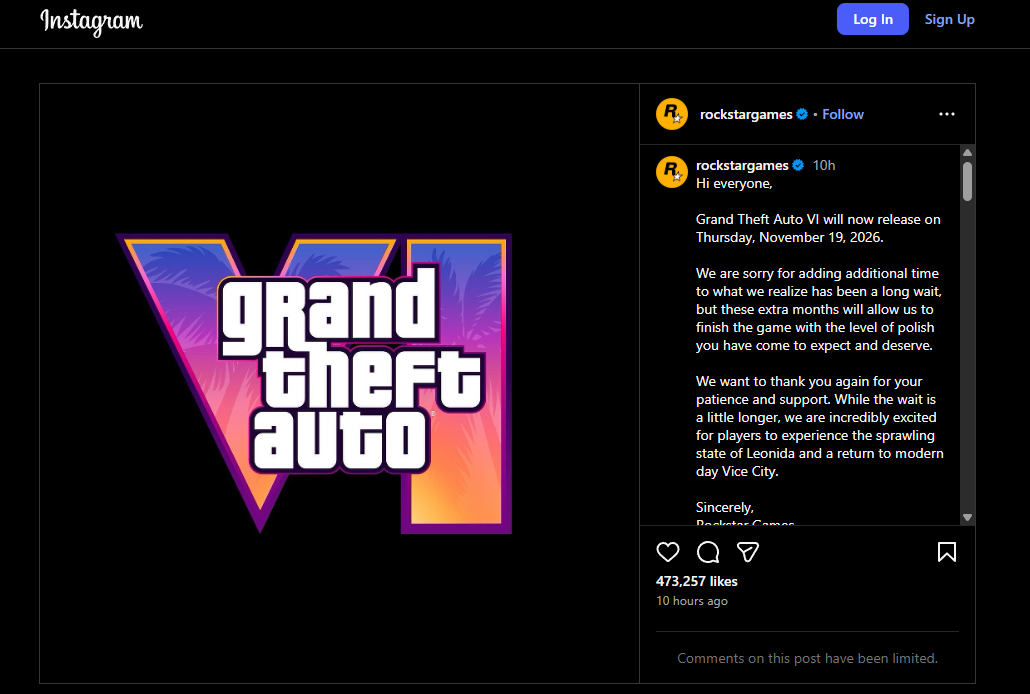
Task: Click the 10h timestamp
Action: coord(824,166)
